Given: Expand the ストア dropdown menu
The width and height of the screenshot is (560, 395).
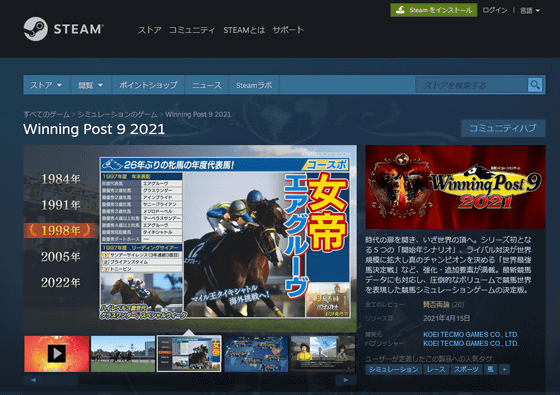Looking at the screenshot, I should click(x=46, y=85).
